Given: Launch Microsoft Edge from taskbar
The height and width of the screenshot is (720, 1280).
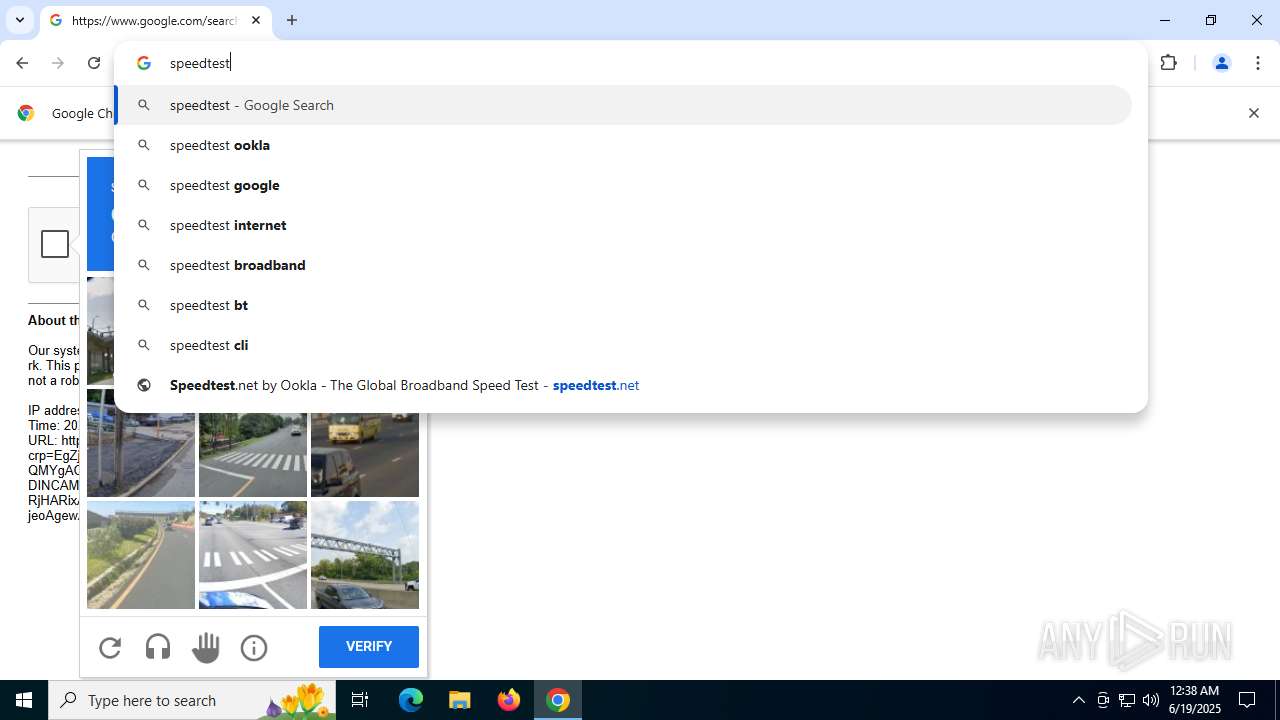Looking at the screenshot, I should (411, 700).
